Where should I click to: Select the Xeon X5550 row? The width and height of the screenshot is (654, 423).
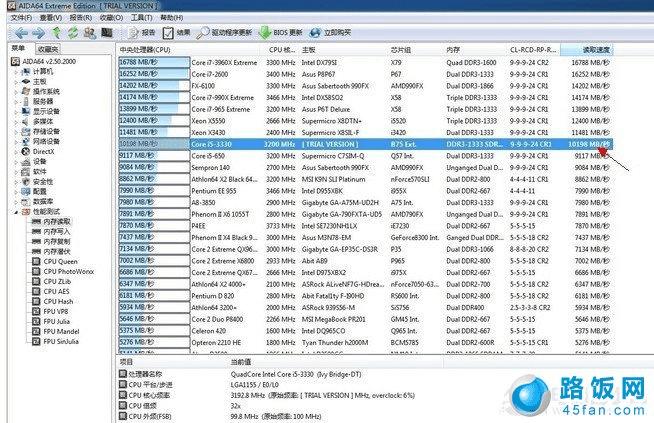[x=365, y=121]
